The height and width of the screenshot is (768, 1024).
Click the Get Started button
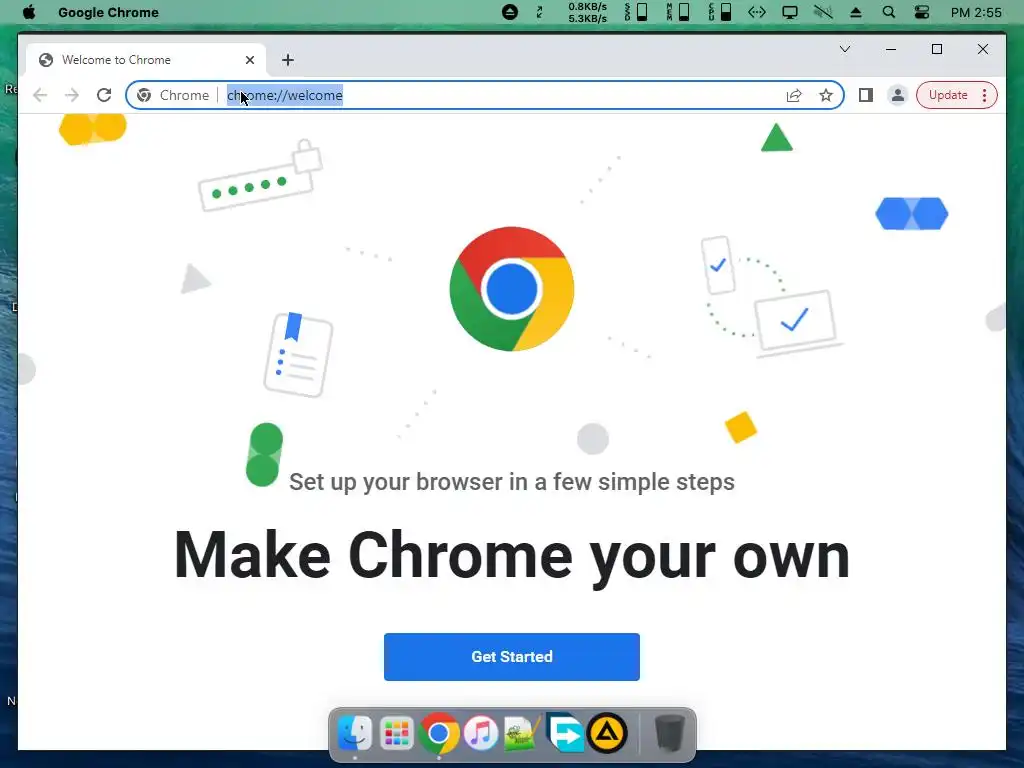(512, 657)
